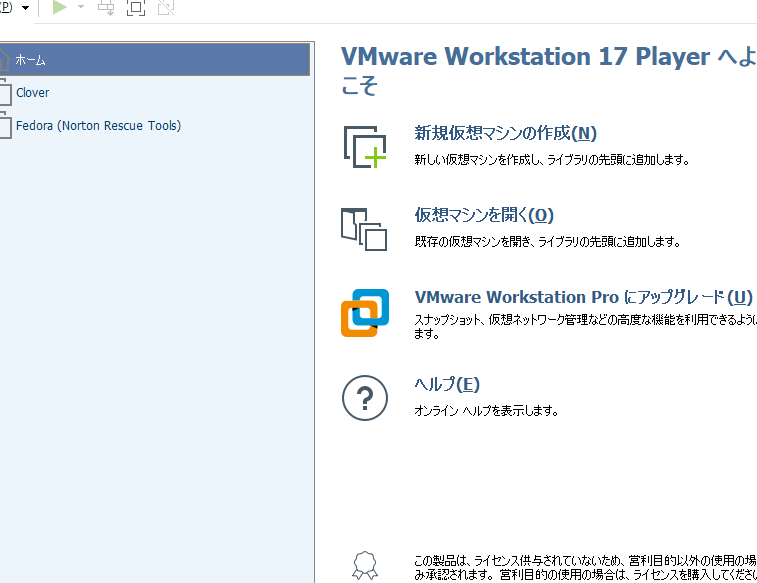Screen dimensions: 757x583
Task: Click the home icon beside ホーム
Action: point(4,59)
